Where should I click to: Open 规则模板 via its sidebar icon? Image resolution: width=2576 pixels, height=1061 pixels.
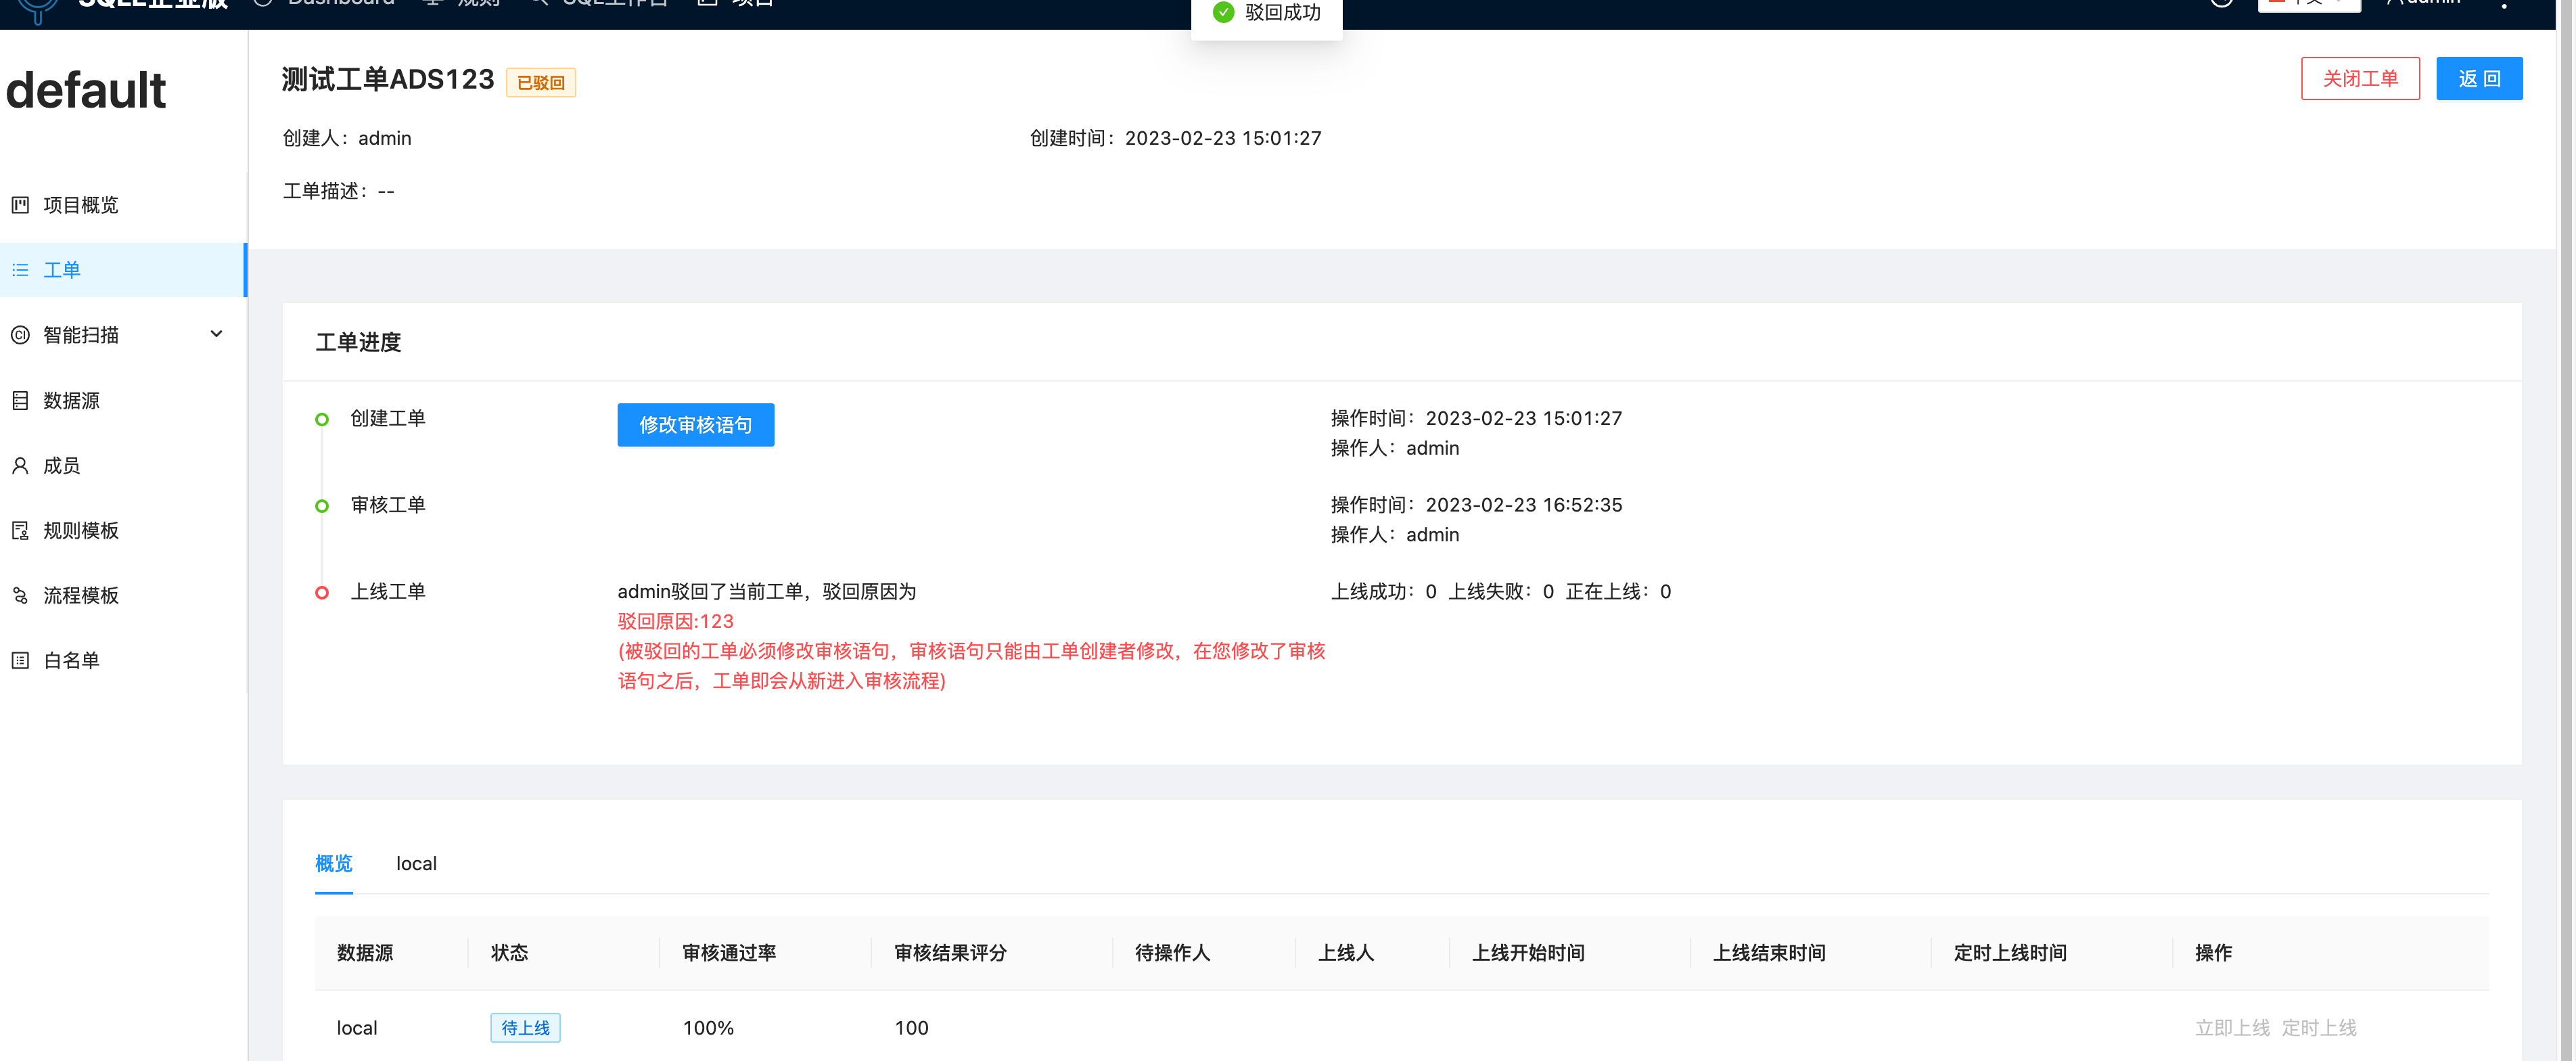(x=21, y=530)
